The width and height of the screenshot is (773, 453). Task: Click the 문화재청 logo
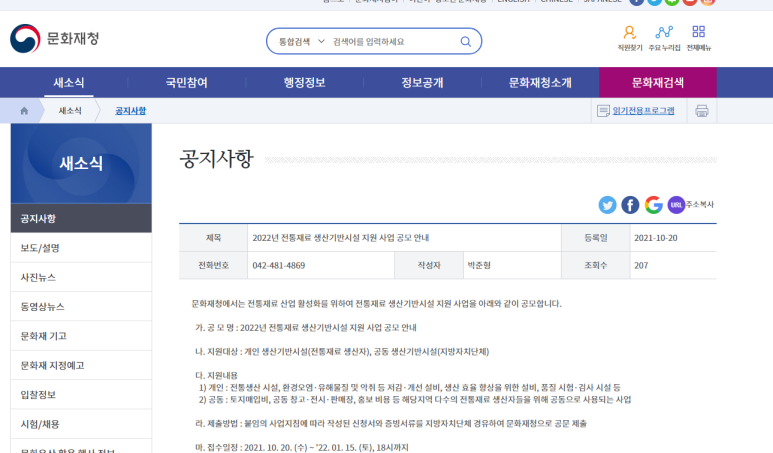(x=55, y=38)
